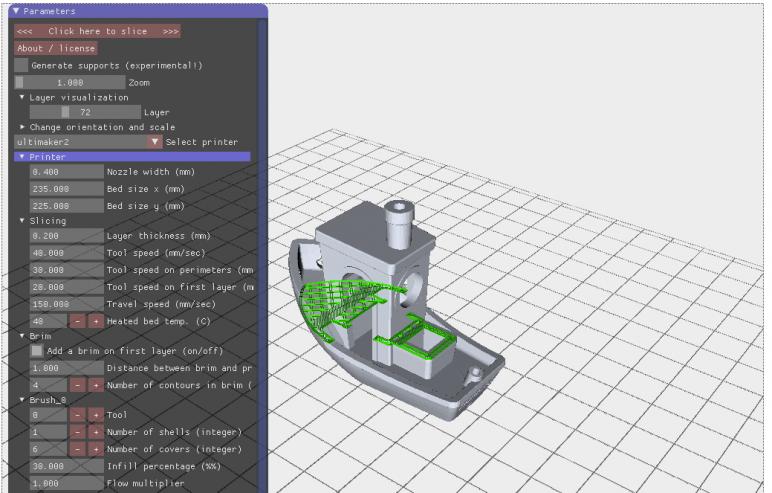
Task: Click the Zoom slider
Action: (70, 82)
